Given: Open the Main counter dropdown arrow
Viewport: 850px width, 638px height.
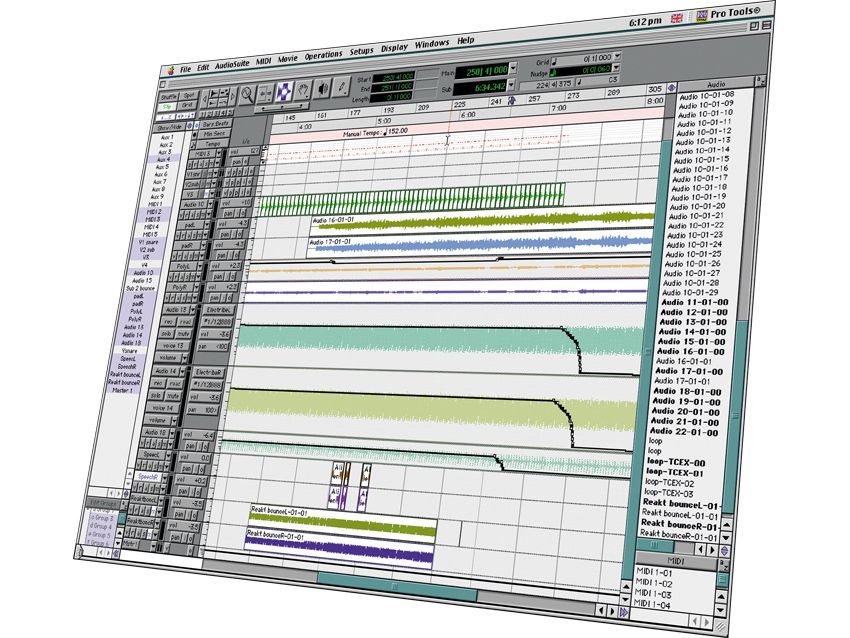Looking at the screenshot, I should (x=512, y=67).
